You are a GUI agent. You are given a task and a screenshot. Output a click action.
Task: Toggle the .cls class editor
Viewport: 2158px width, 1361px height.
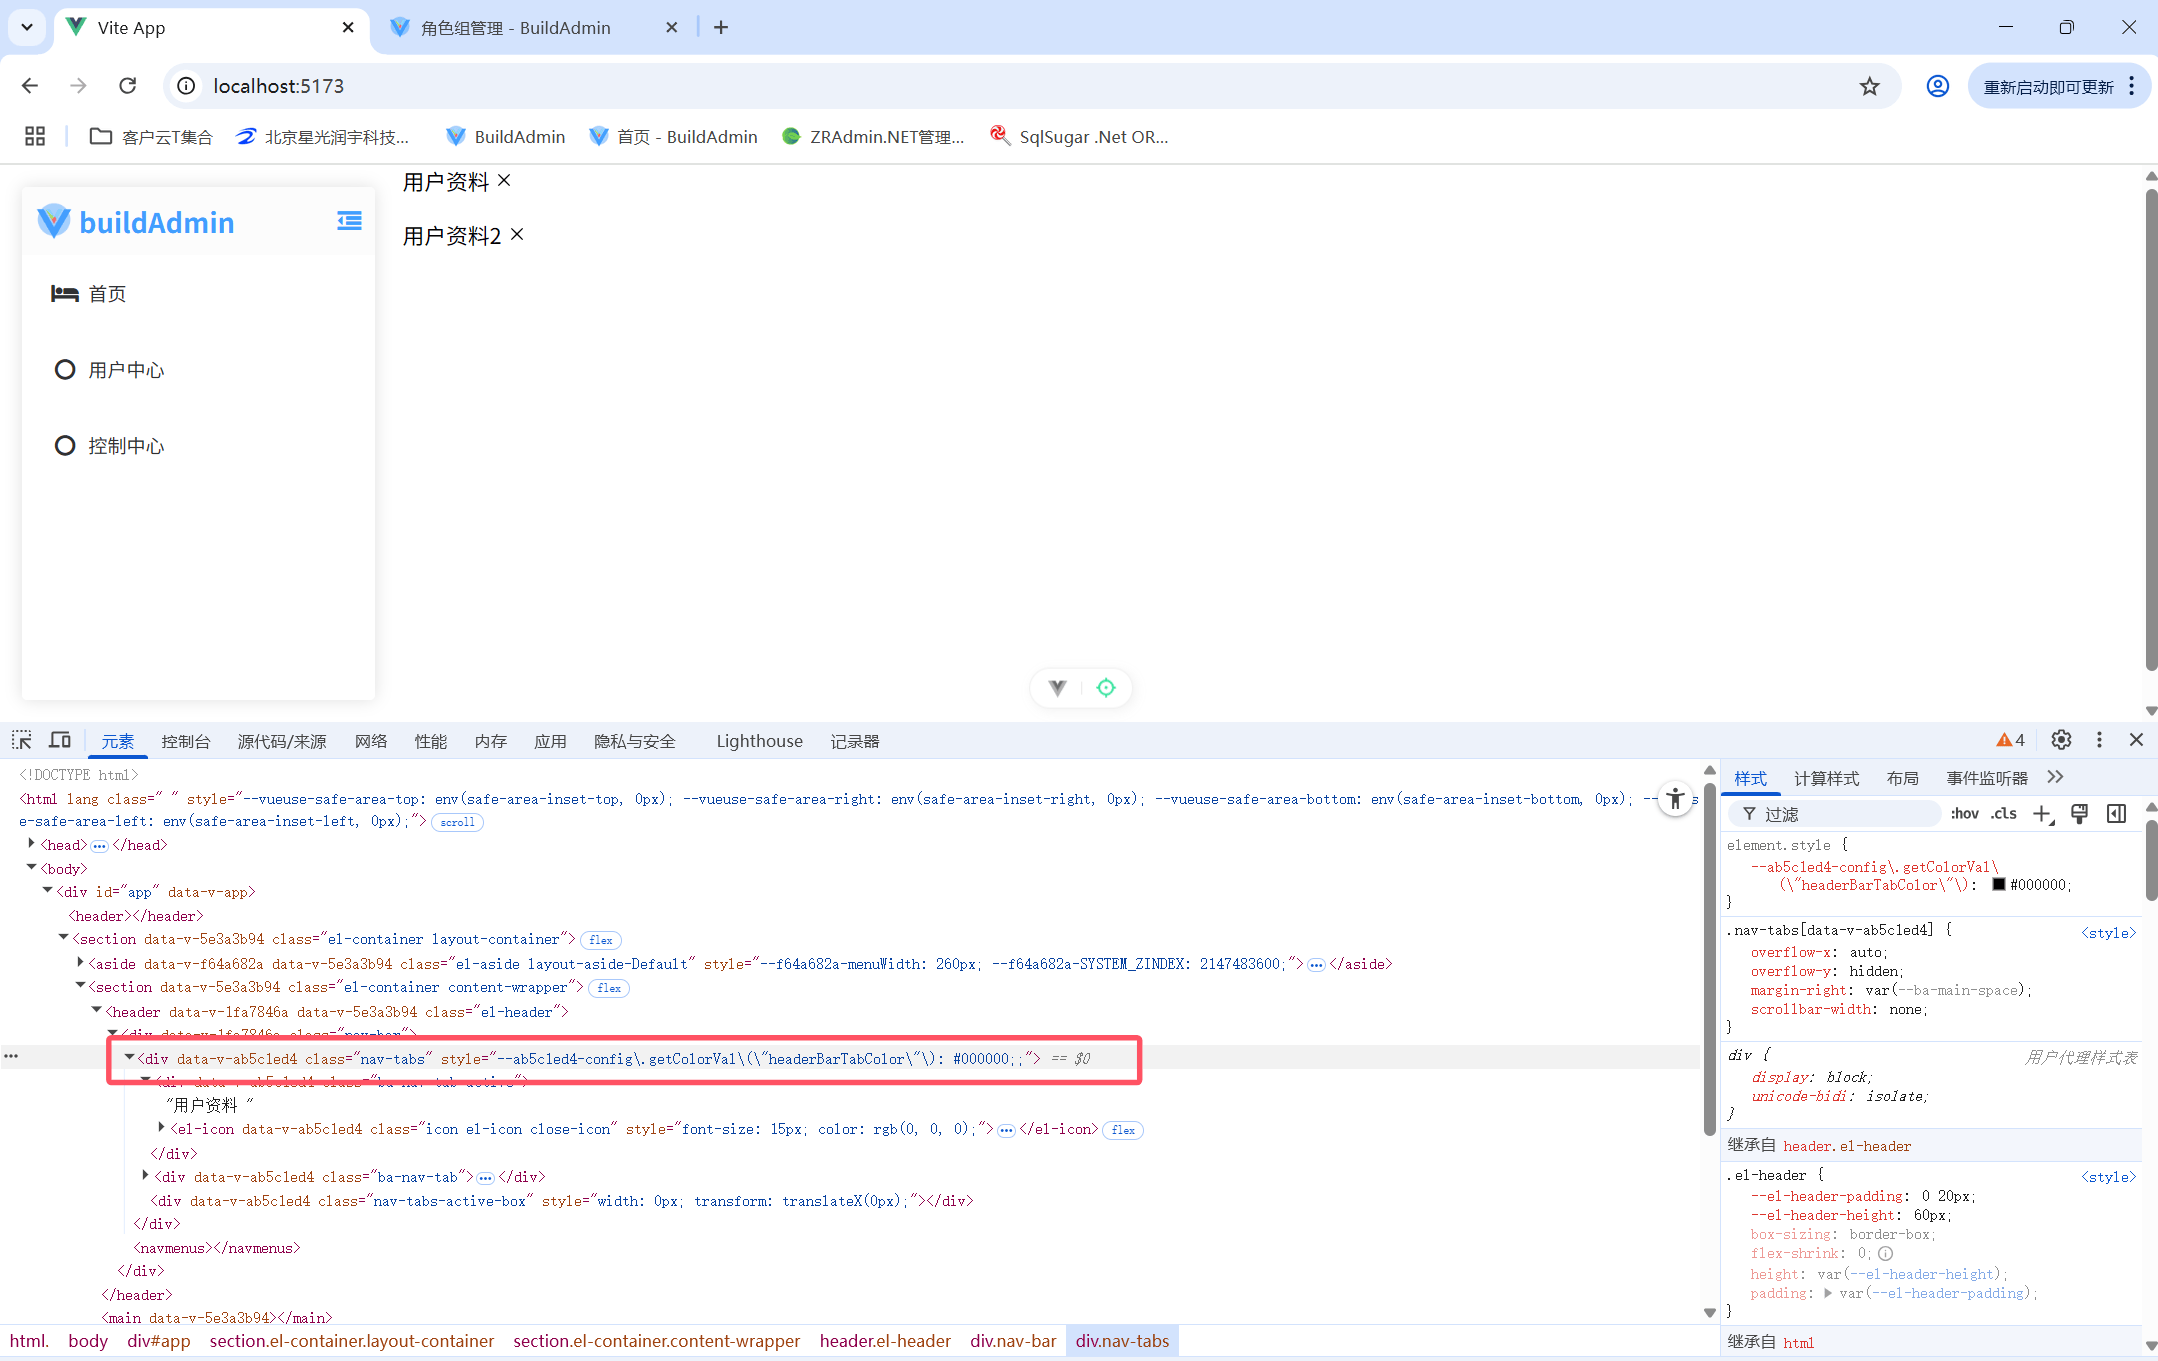click(2003, 814)
